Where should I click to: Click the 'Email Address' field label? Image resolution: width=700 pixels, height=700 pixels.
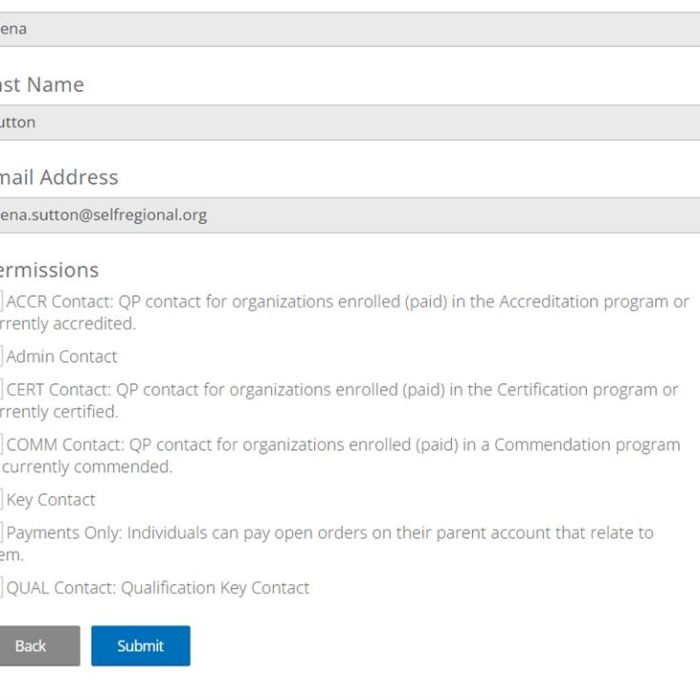[58, 177]
